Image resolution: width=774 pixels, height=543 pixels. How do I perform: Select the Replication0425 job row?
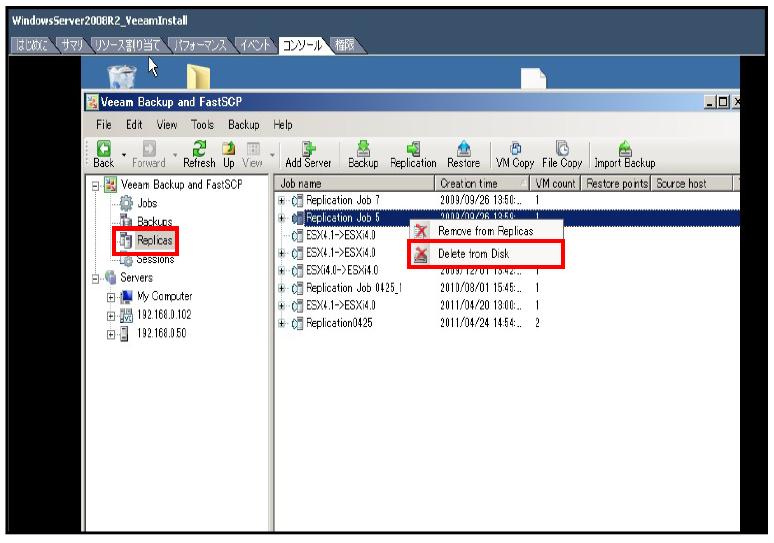pyautogui.click(x=507, y=323)
